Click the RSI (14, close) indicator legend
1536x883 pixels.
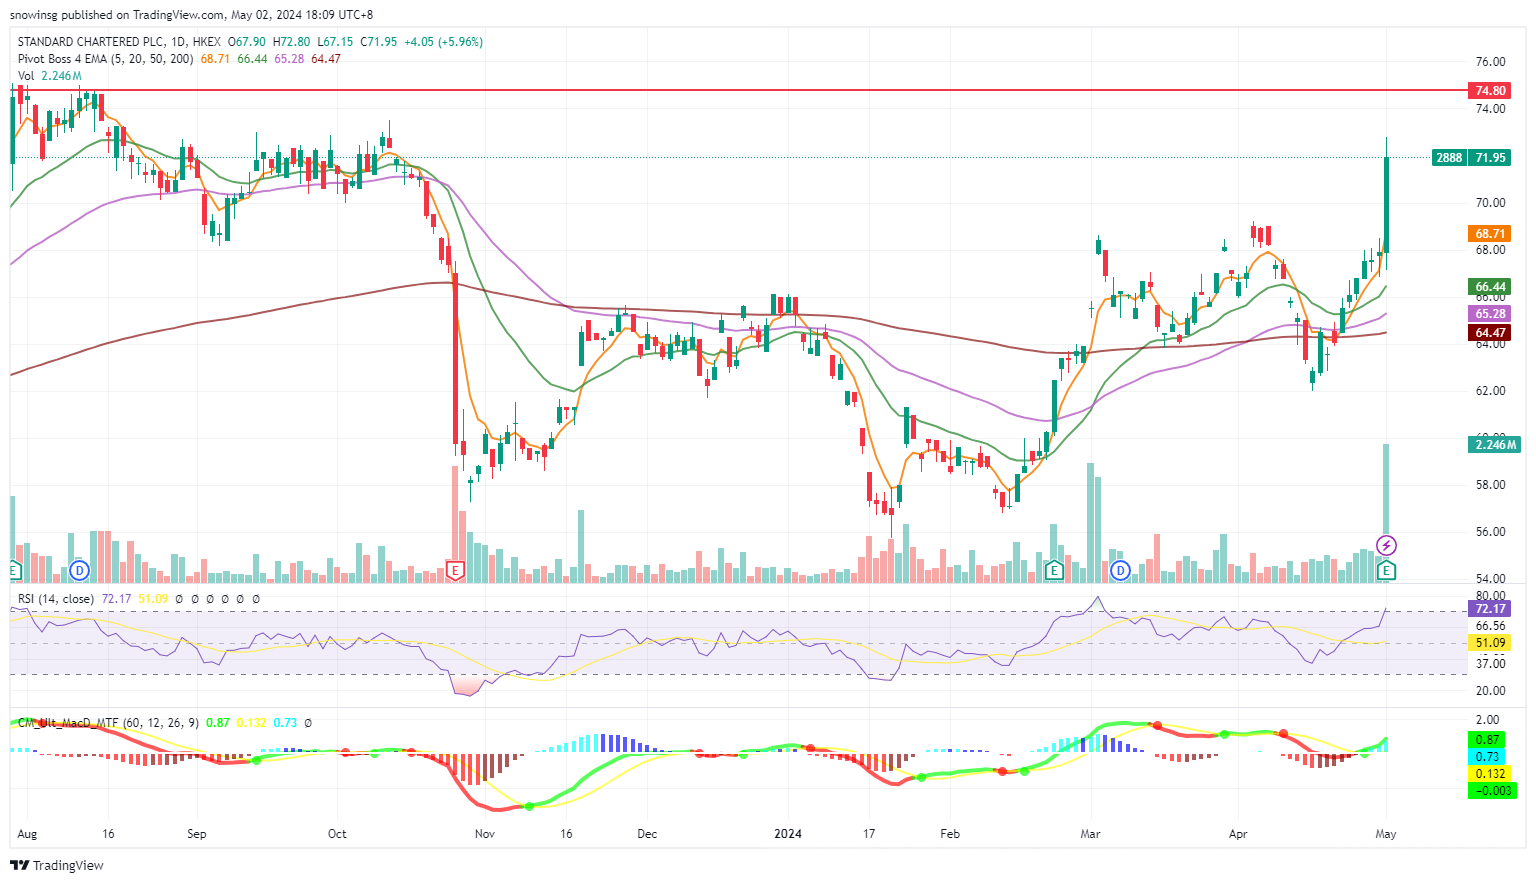pos(56,599)
